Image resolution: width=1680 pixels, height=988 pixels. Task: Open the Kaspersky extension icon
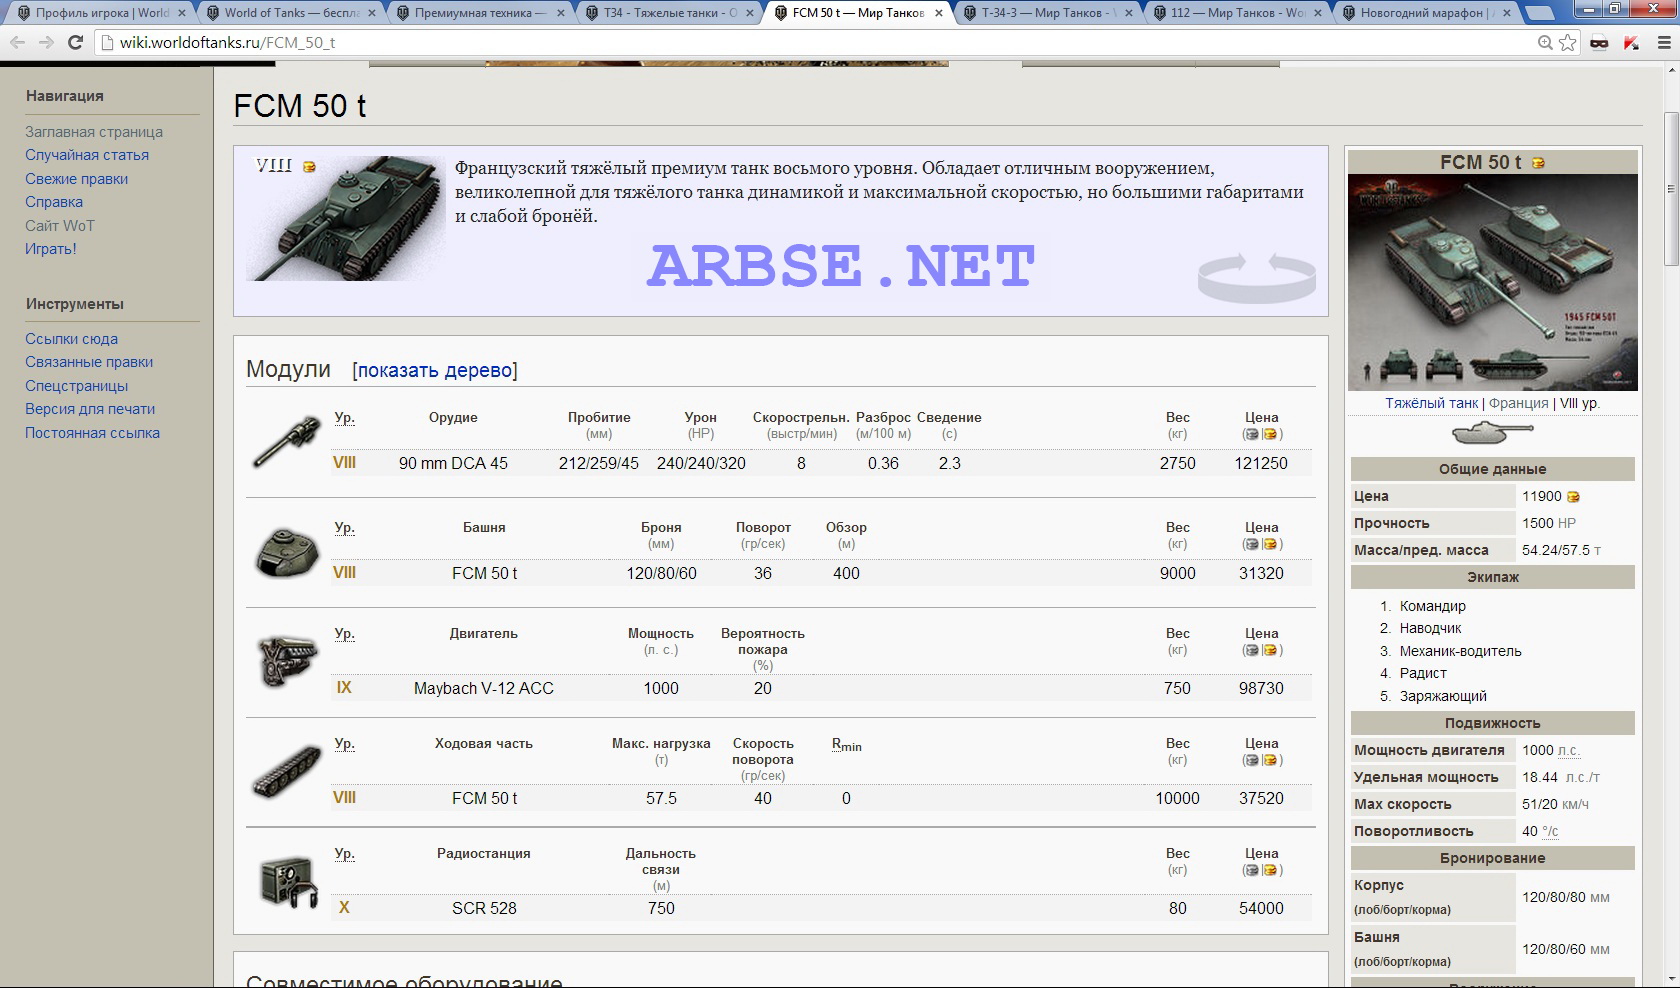pyautogui.click(x=1631, y=43)
